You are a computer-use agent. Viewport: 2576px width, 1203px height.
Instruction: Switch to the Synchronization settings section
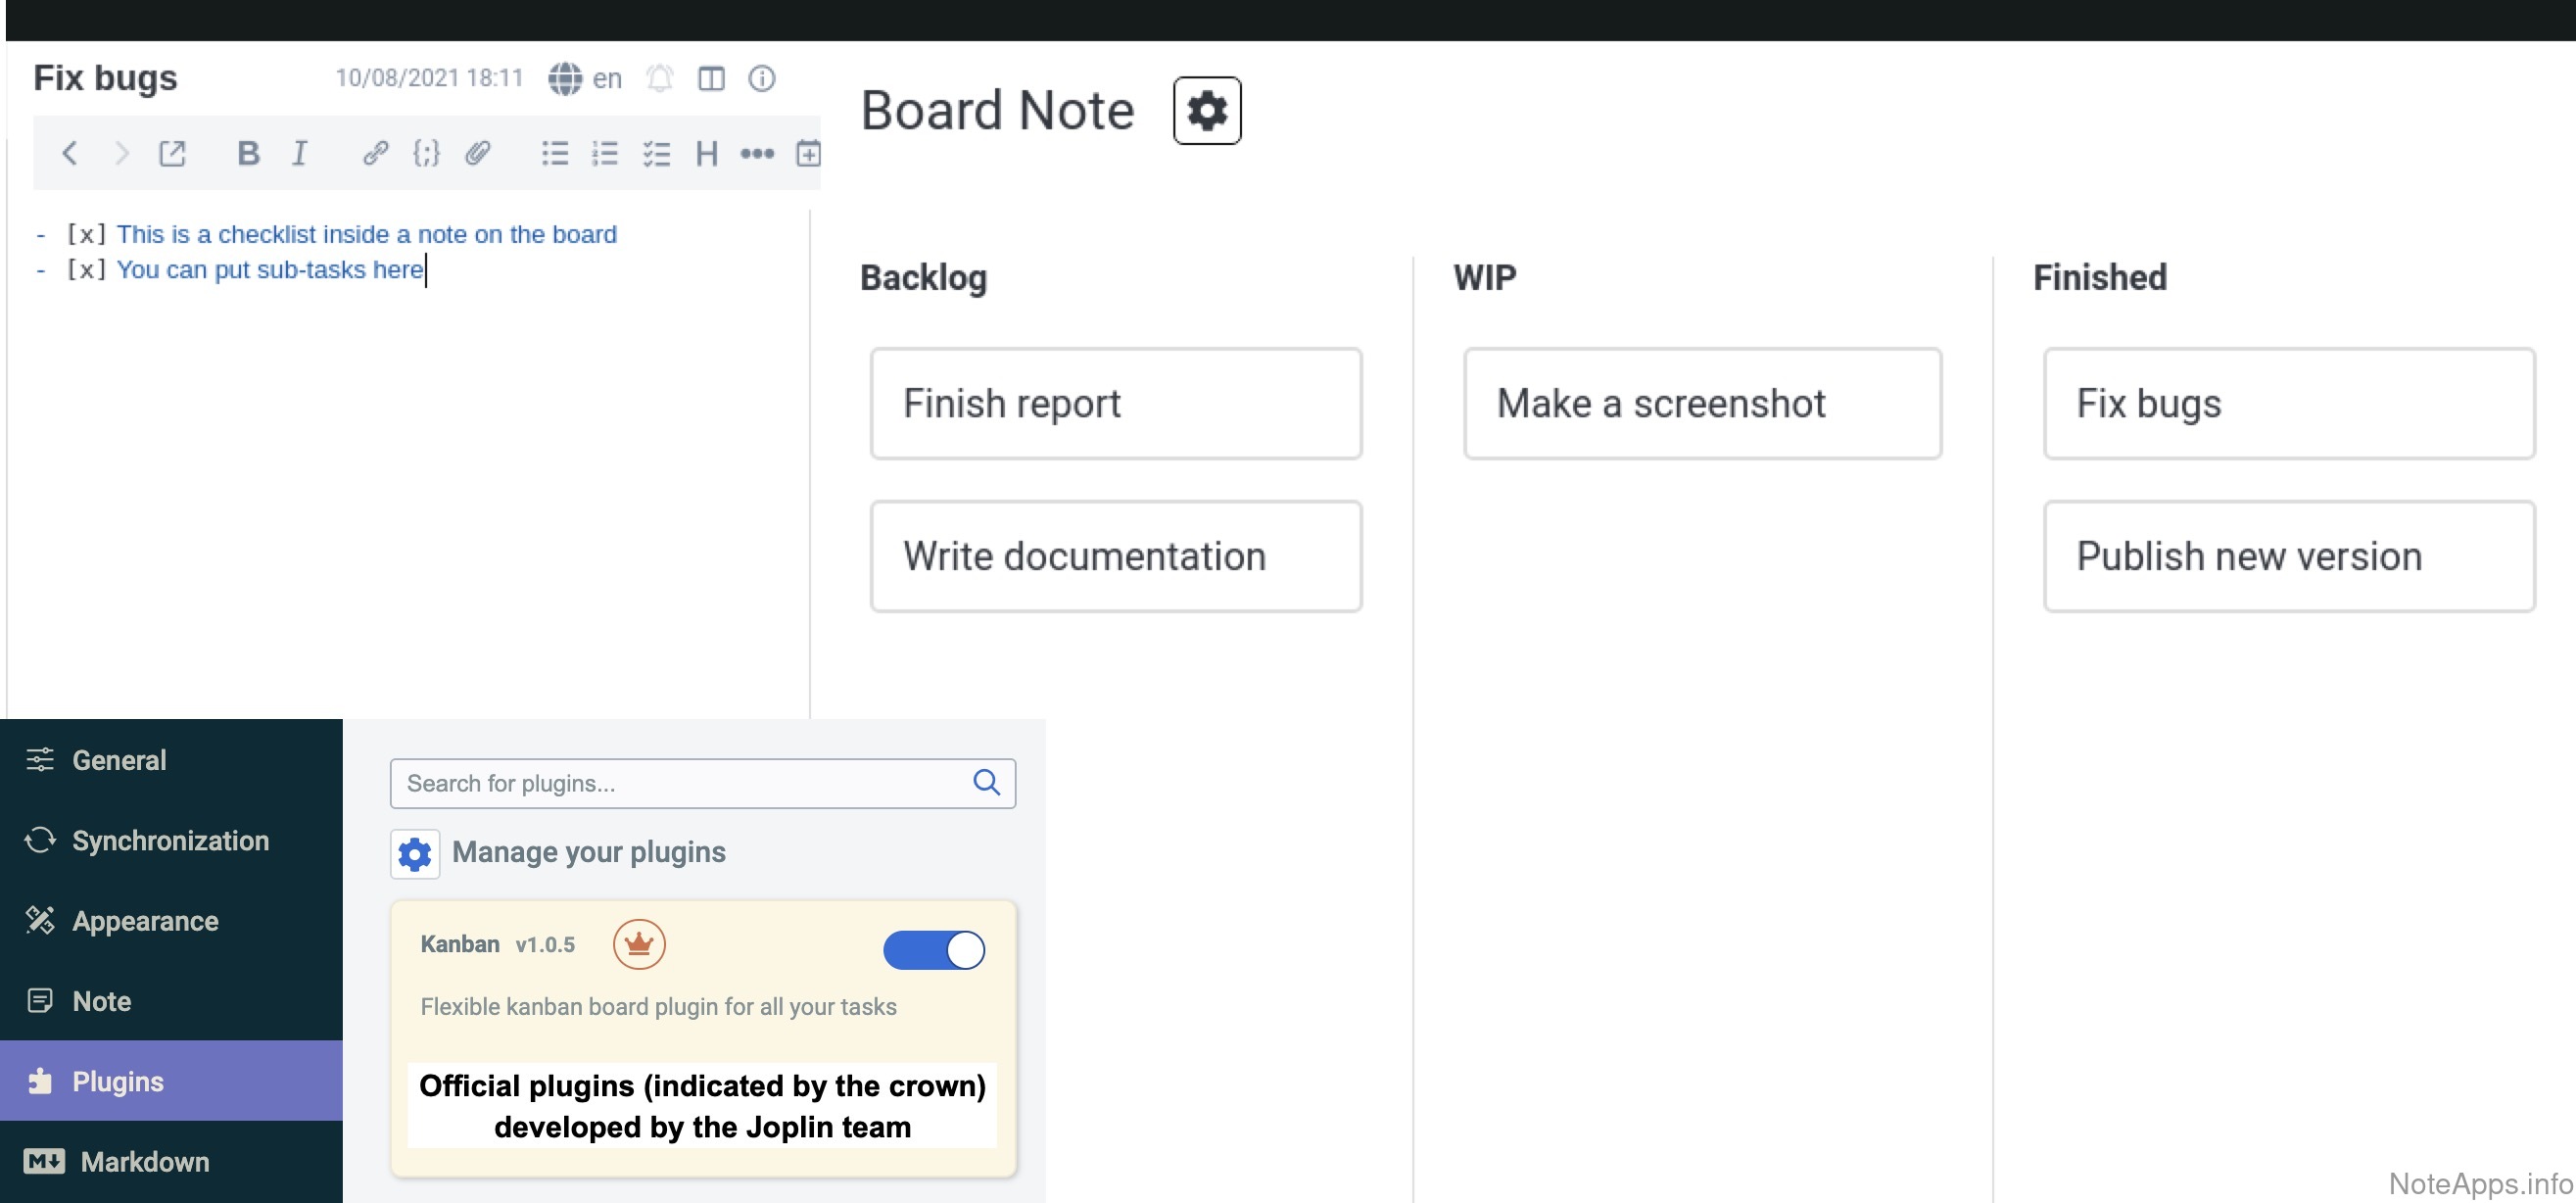[170, 840]
